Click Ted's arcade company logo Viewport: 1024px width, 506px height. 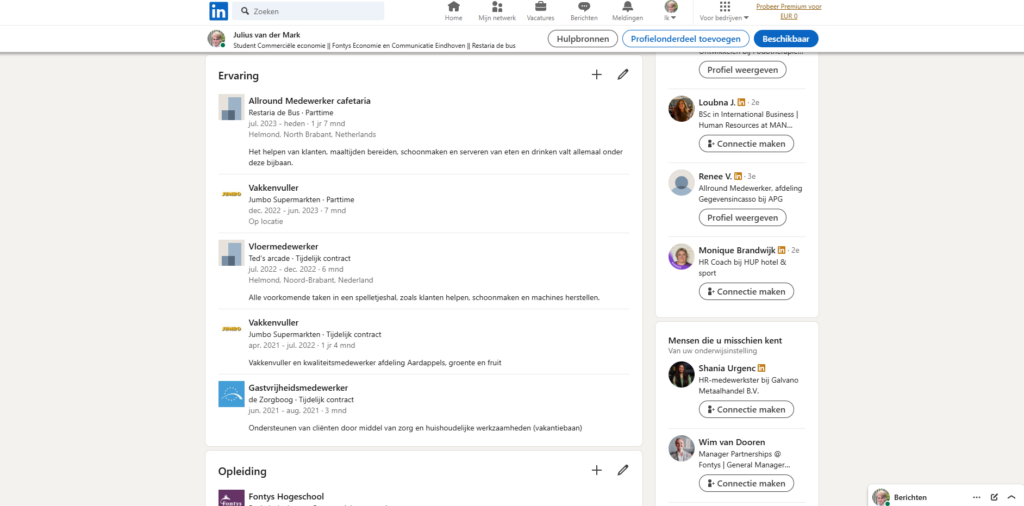click(231, 253)
